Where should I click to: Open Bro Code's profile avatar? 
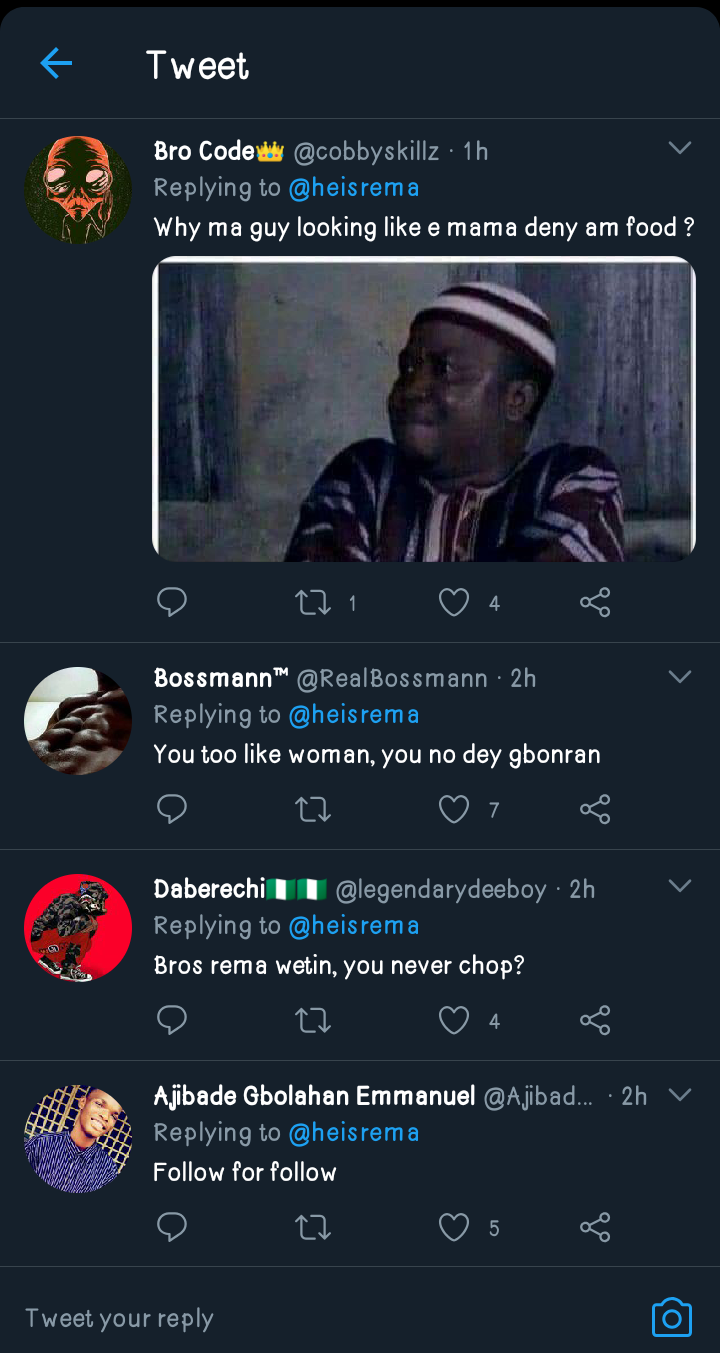click(78, 190)
